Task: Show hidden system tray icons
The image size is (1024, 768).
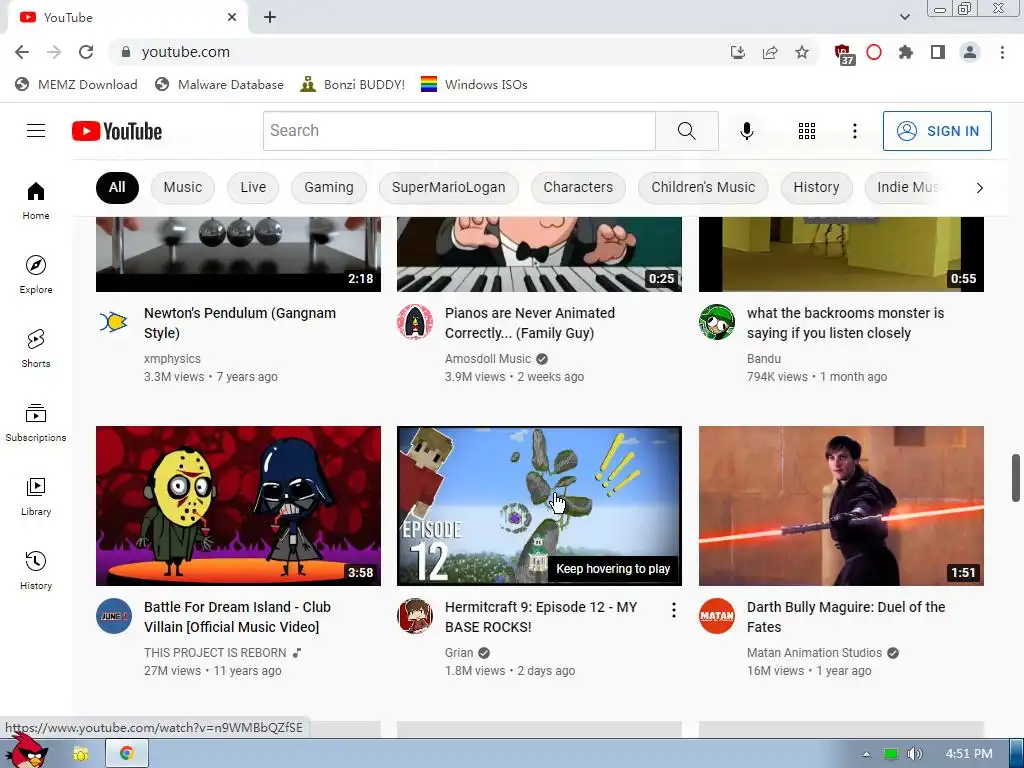Action: [x=866, y=754]
